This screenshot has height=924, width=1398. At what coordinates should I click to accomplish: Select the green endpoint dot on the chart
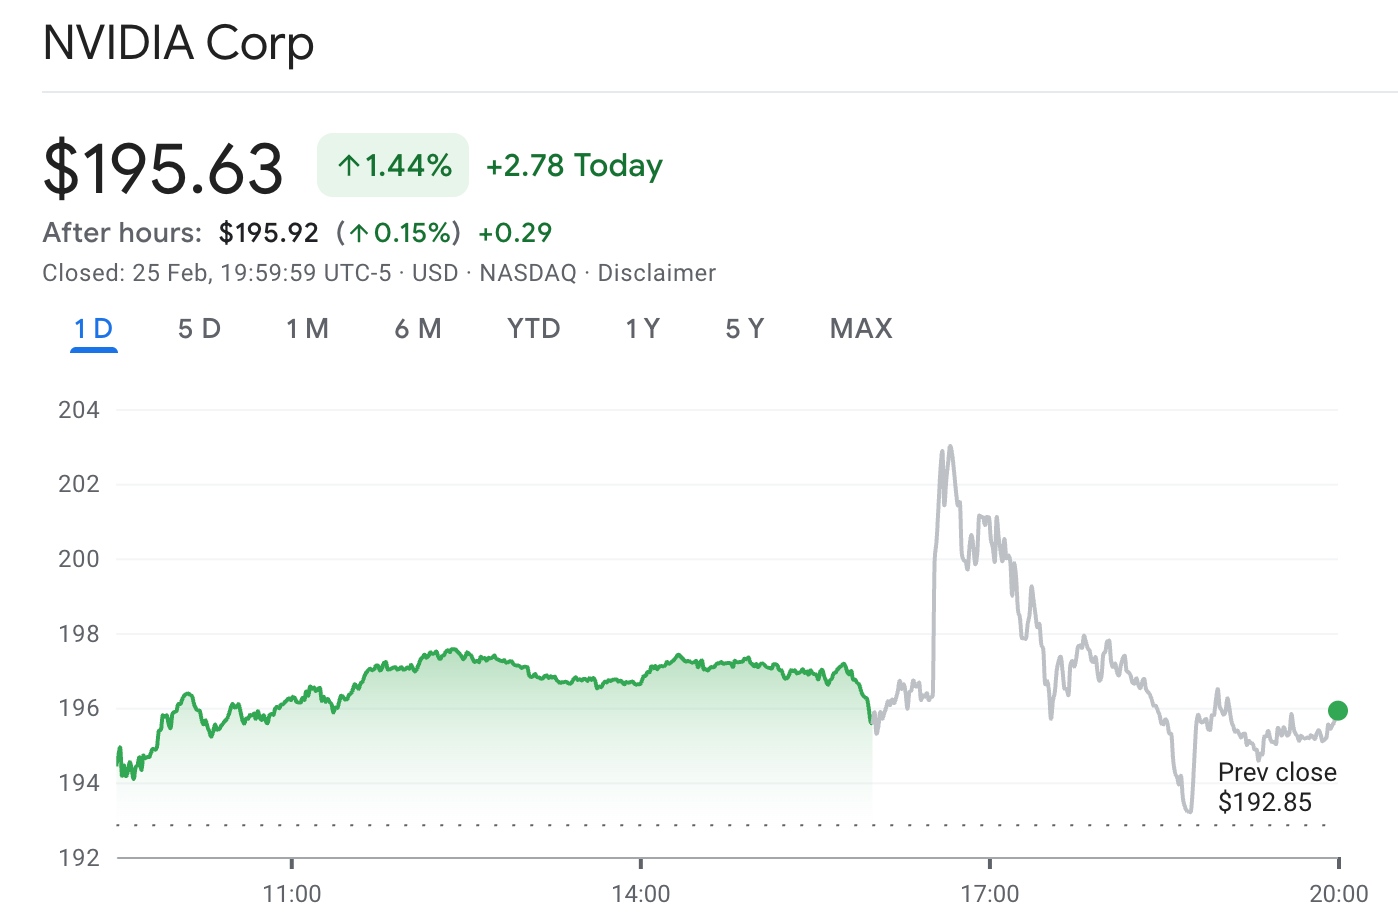pyautogui.click(x=1337, y=710)
